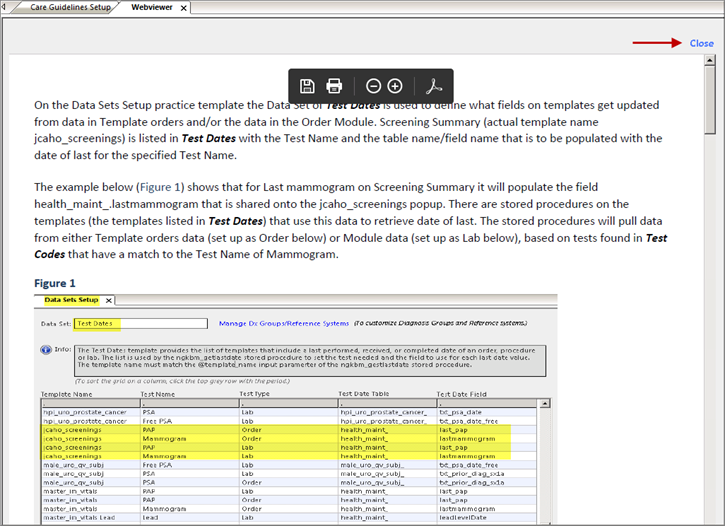Screen dimensions: 725x526
Task: Click the txt_psa_date field cell
Action: coord(461,412)
